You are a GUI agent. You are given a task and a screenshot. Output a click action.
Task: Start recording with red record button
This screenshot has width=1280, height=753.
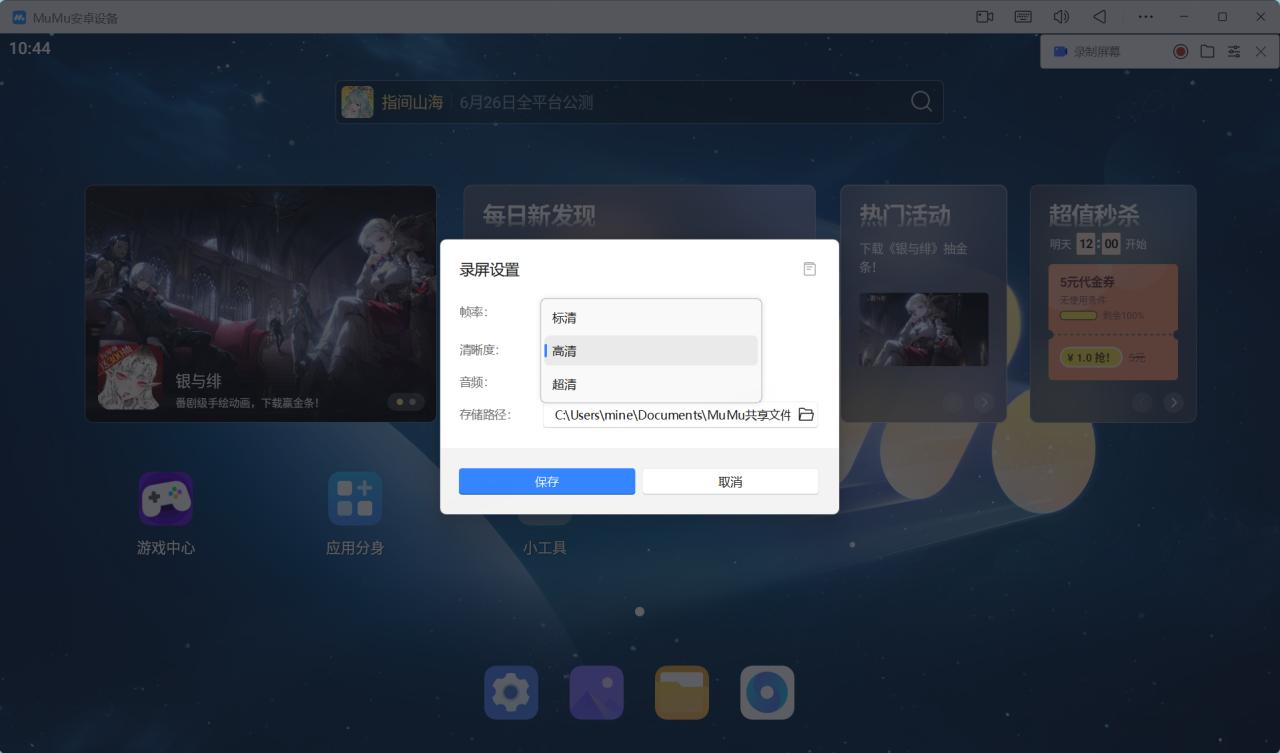[x=1181, y=52]
